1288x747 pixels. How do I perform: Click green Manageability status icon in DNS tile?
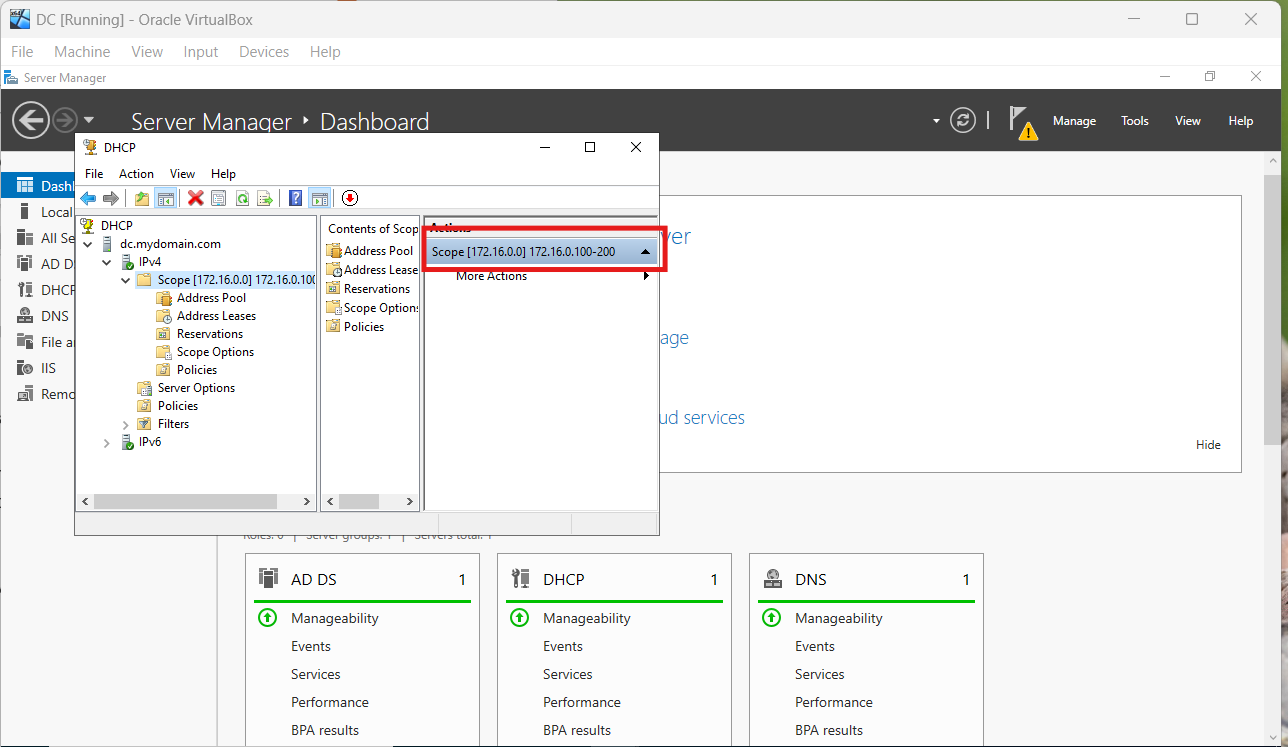point(771,618)
